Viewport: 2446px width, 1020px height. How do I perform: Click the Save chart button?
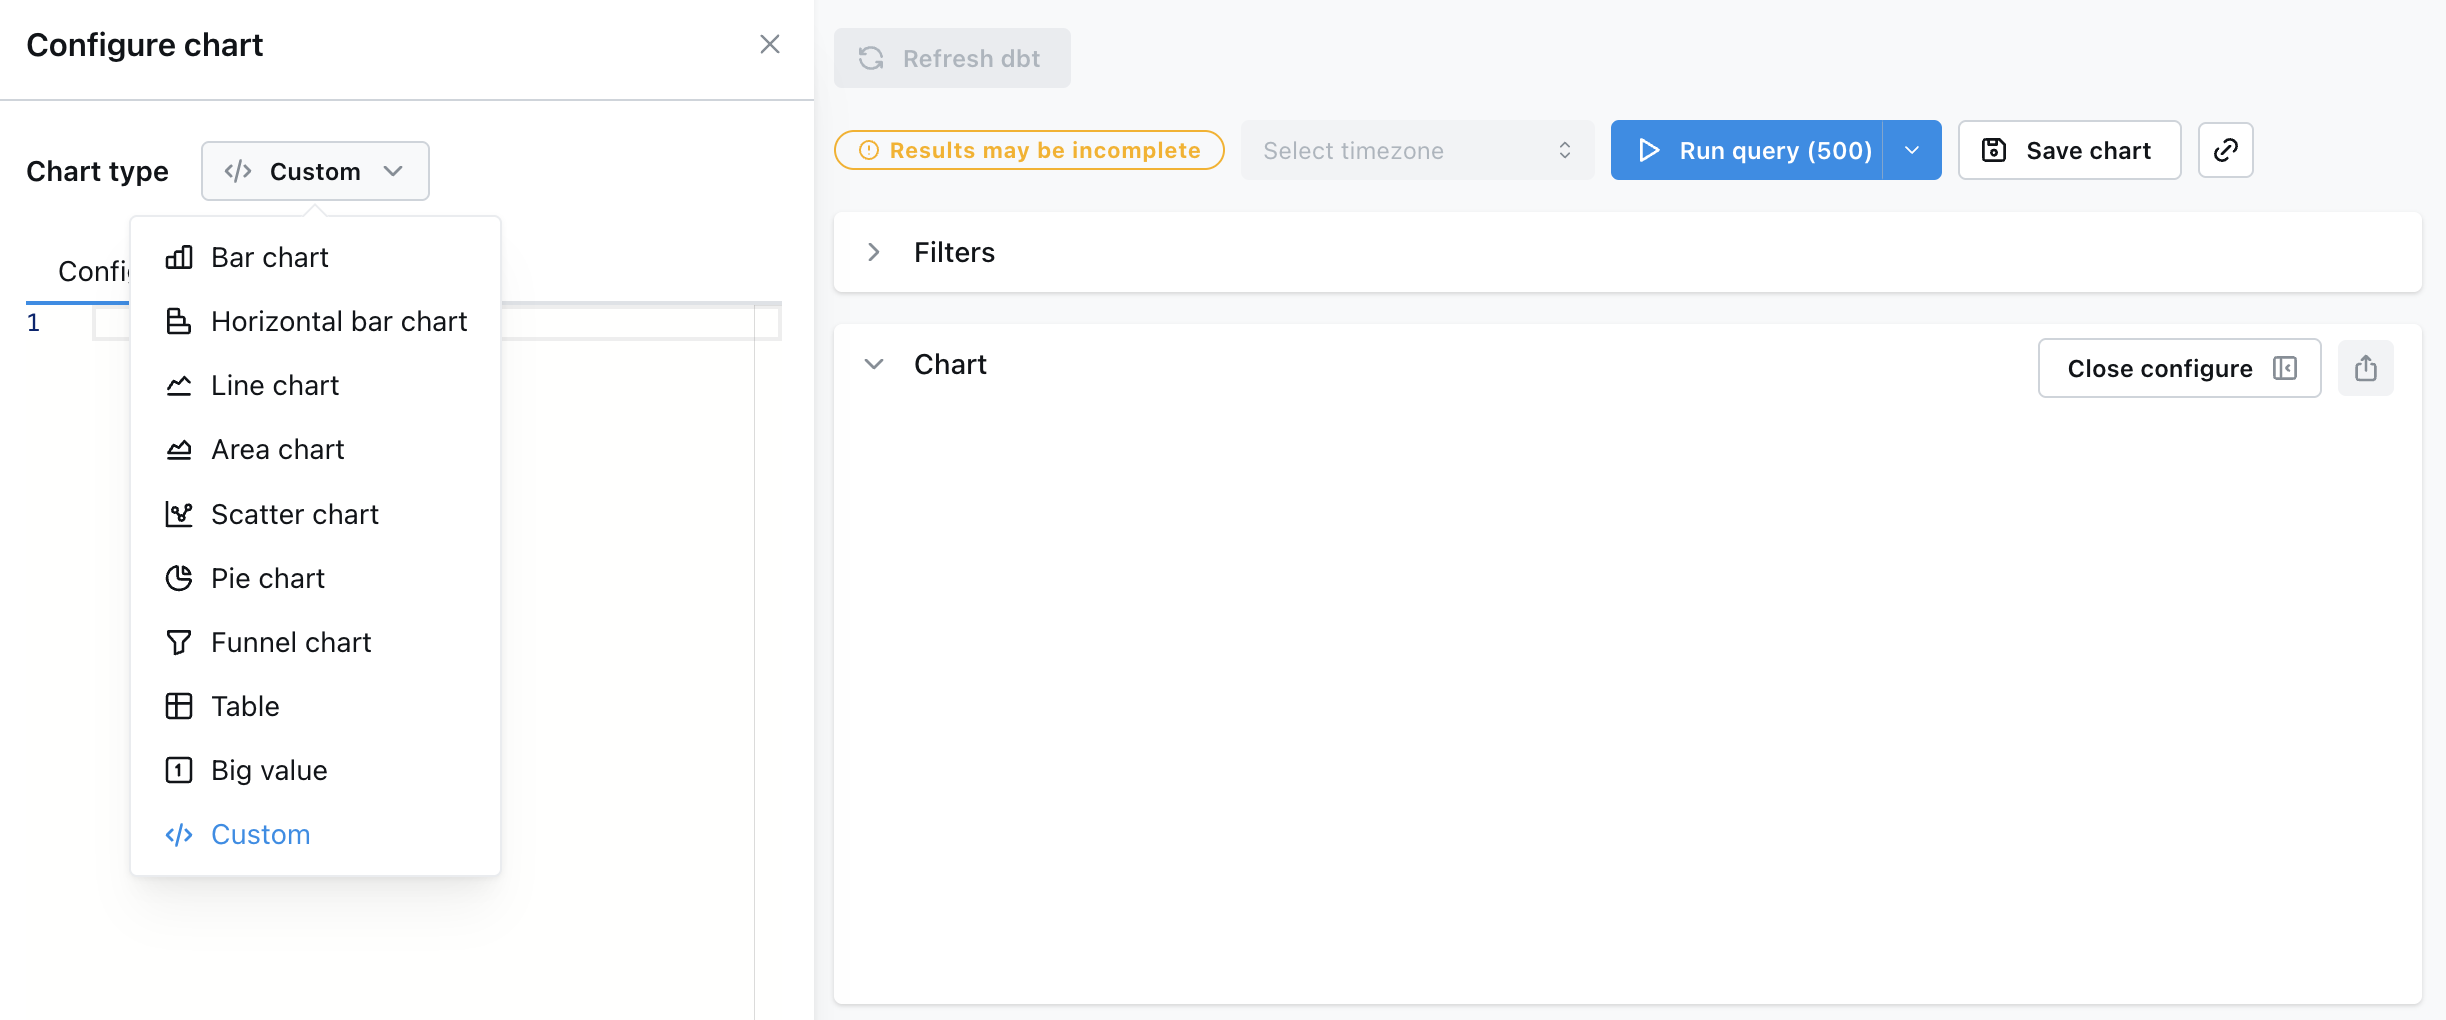point(2069,150)
